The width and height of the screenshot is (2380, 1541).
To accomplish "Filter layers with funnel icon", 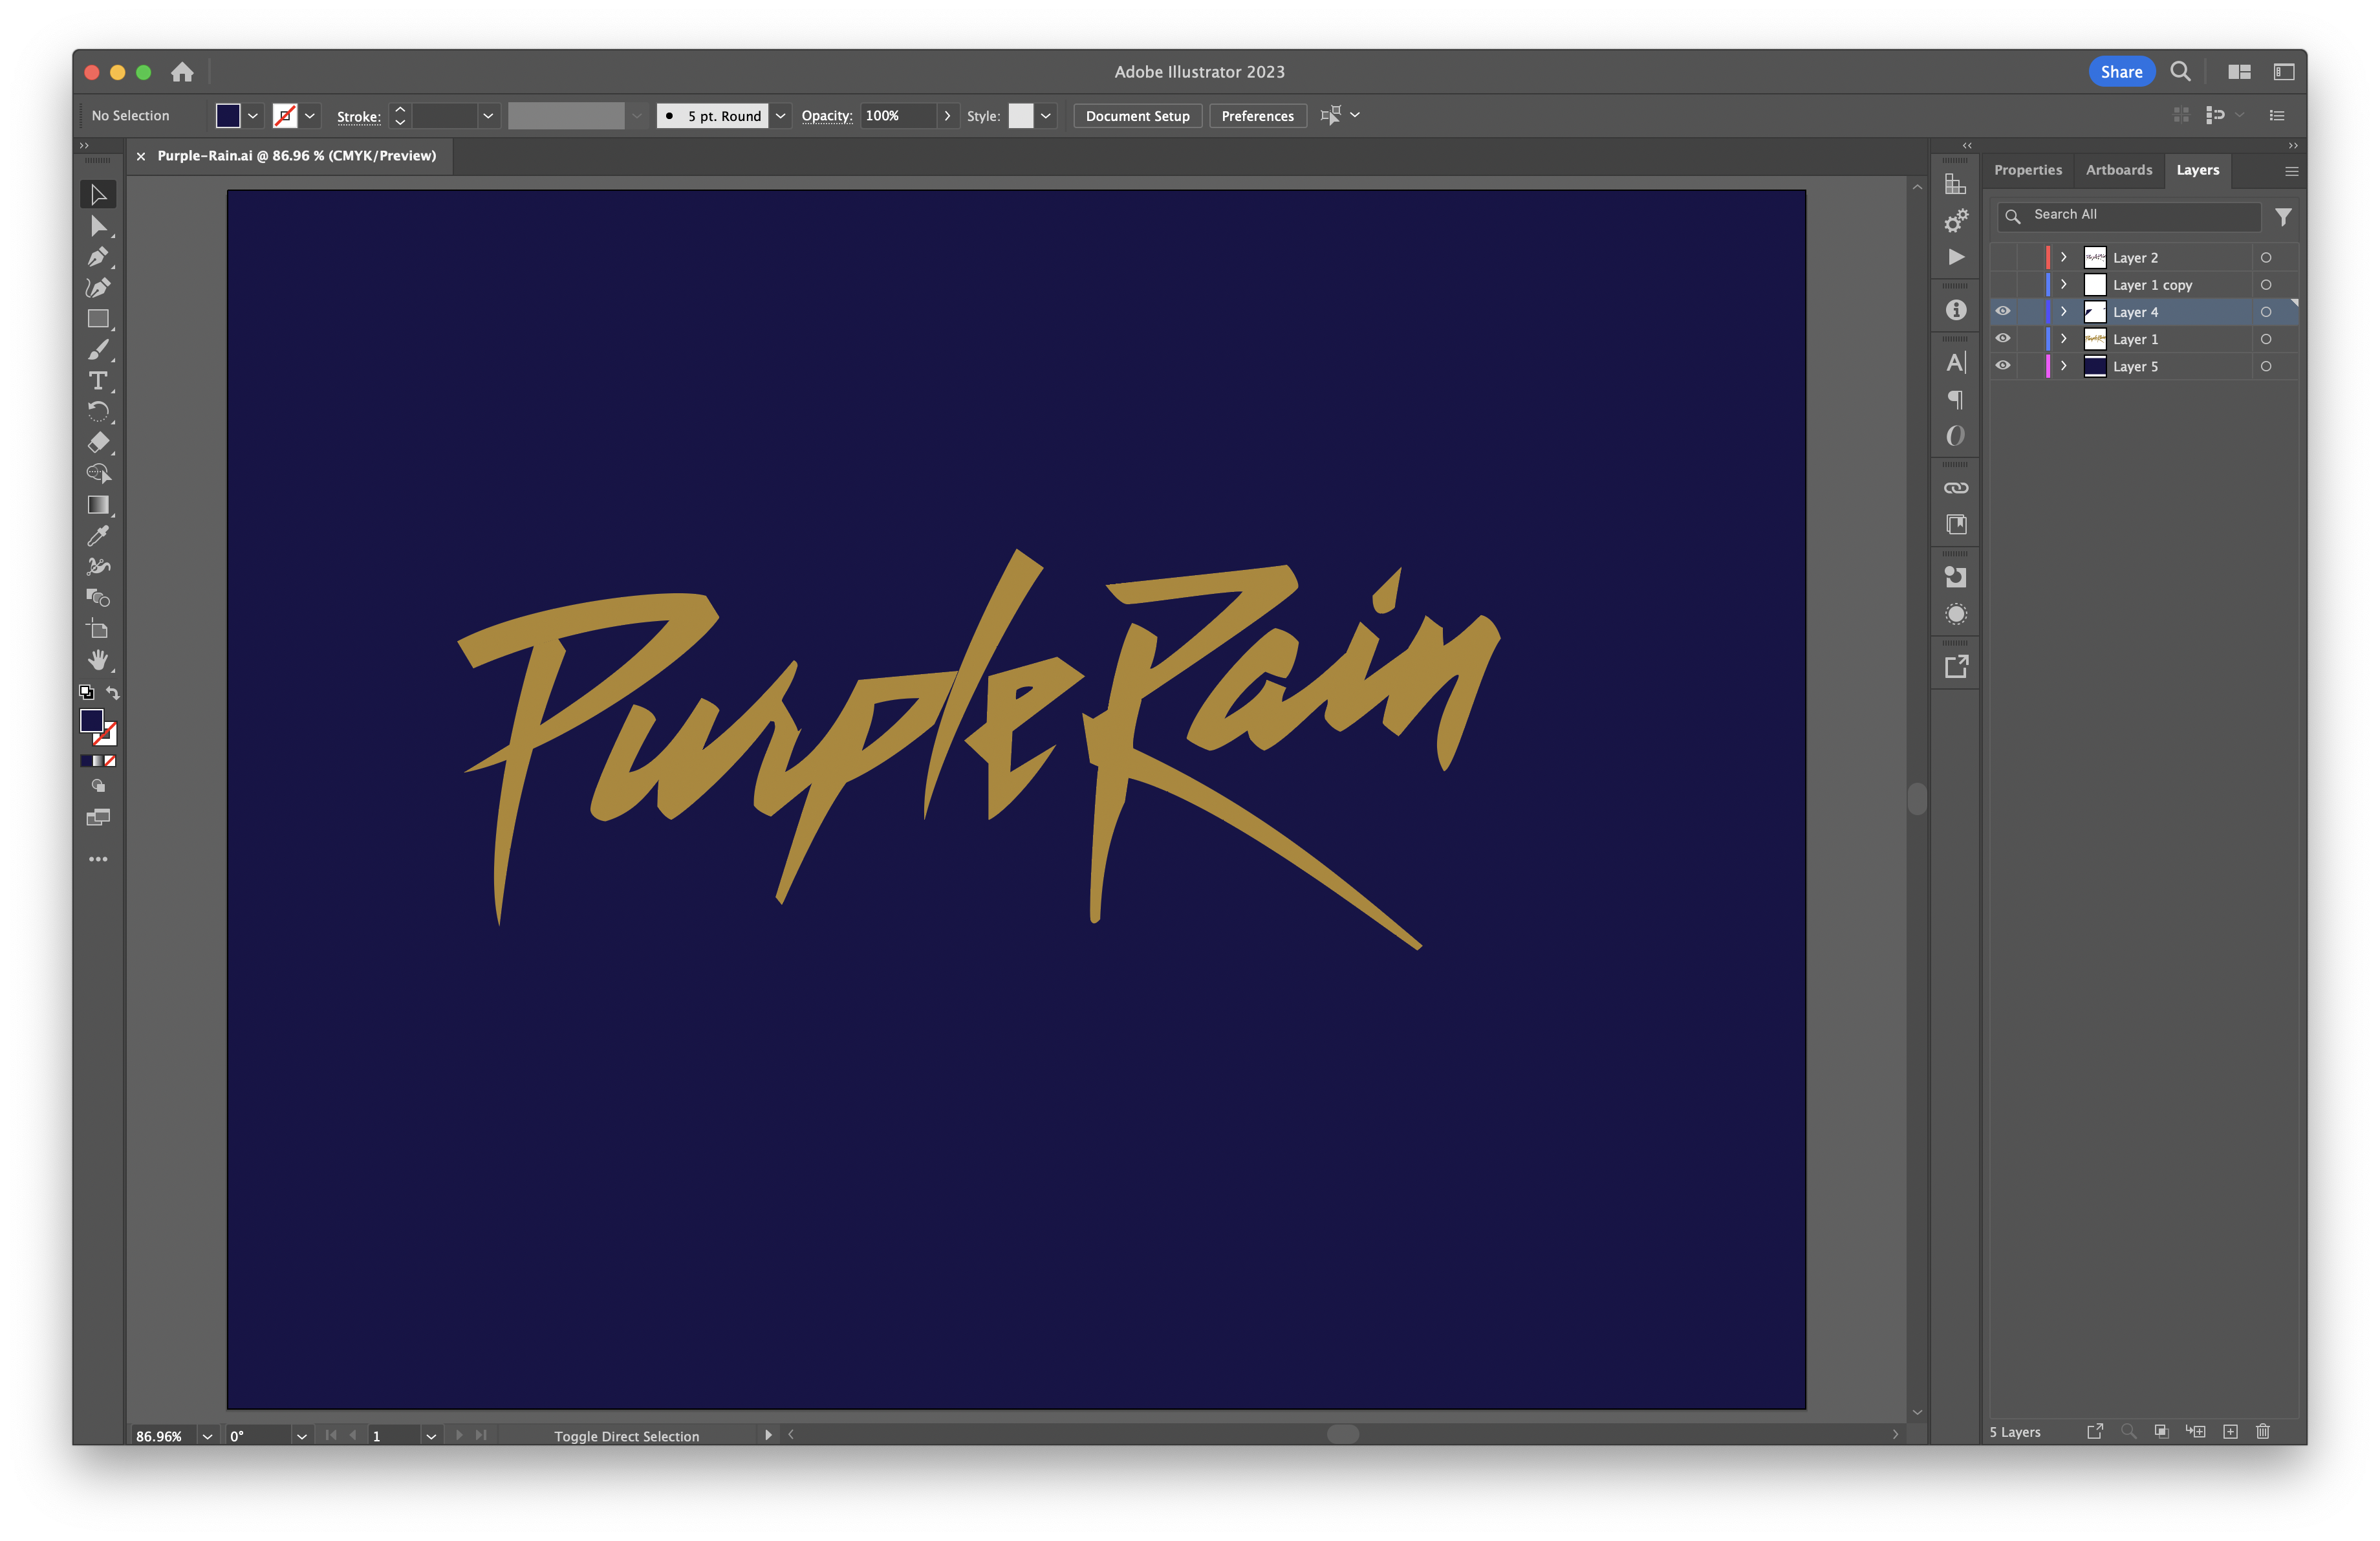I will [x=2283, y=217].
